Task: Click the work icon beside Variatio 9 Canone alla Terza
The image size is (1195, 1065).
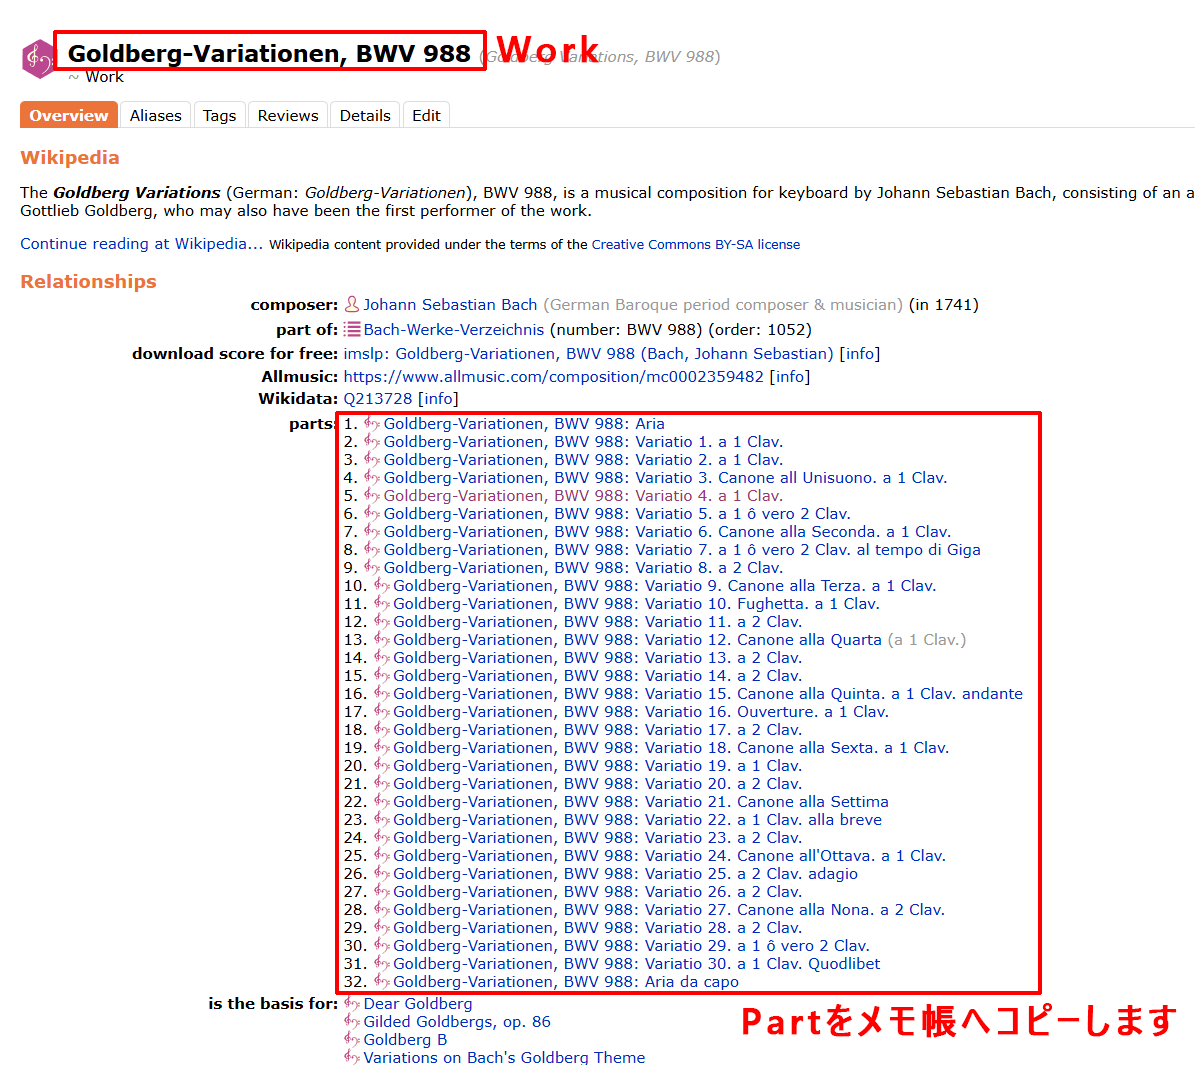Action: [382, 585]
